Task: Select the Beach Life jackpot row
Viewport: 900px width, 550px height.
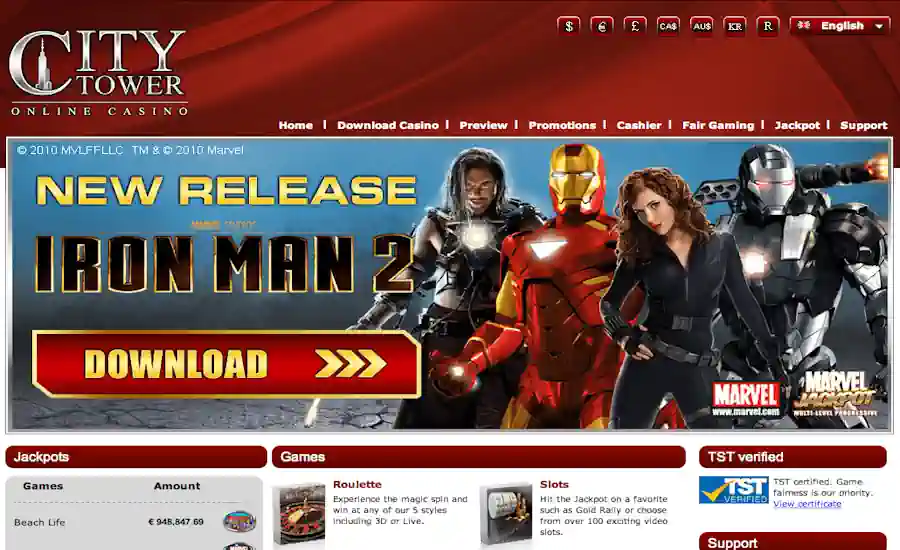Action: (x=134, y=522)
